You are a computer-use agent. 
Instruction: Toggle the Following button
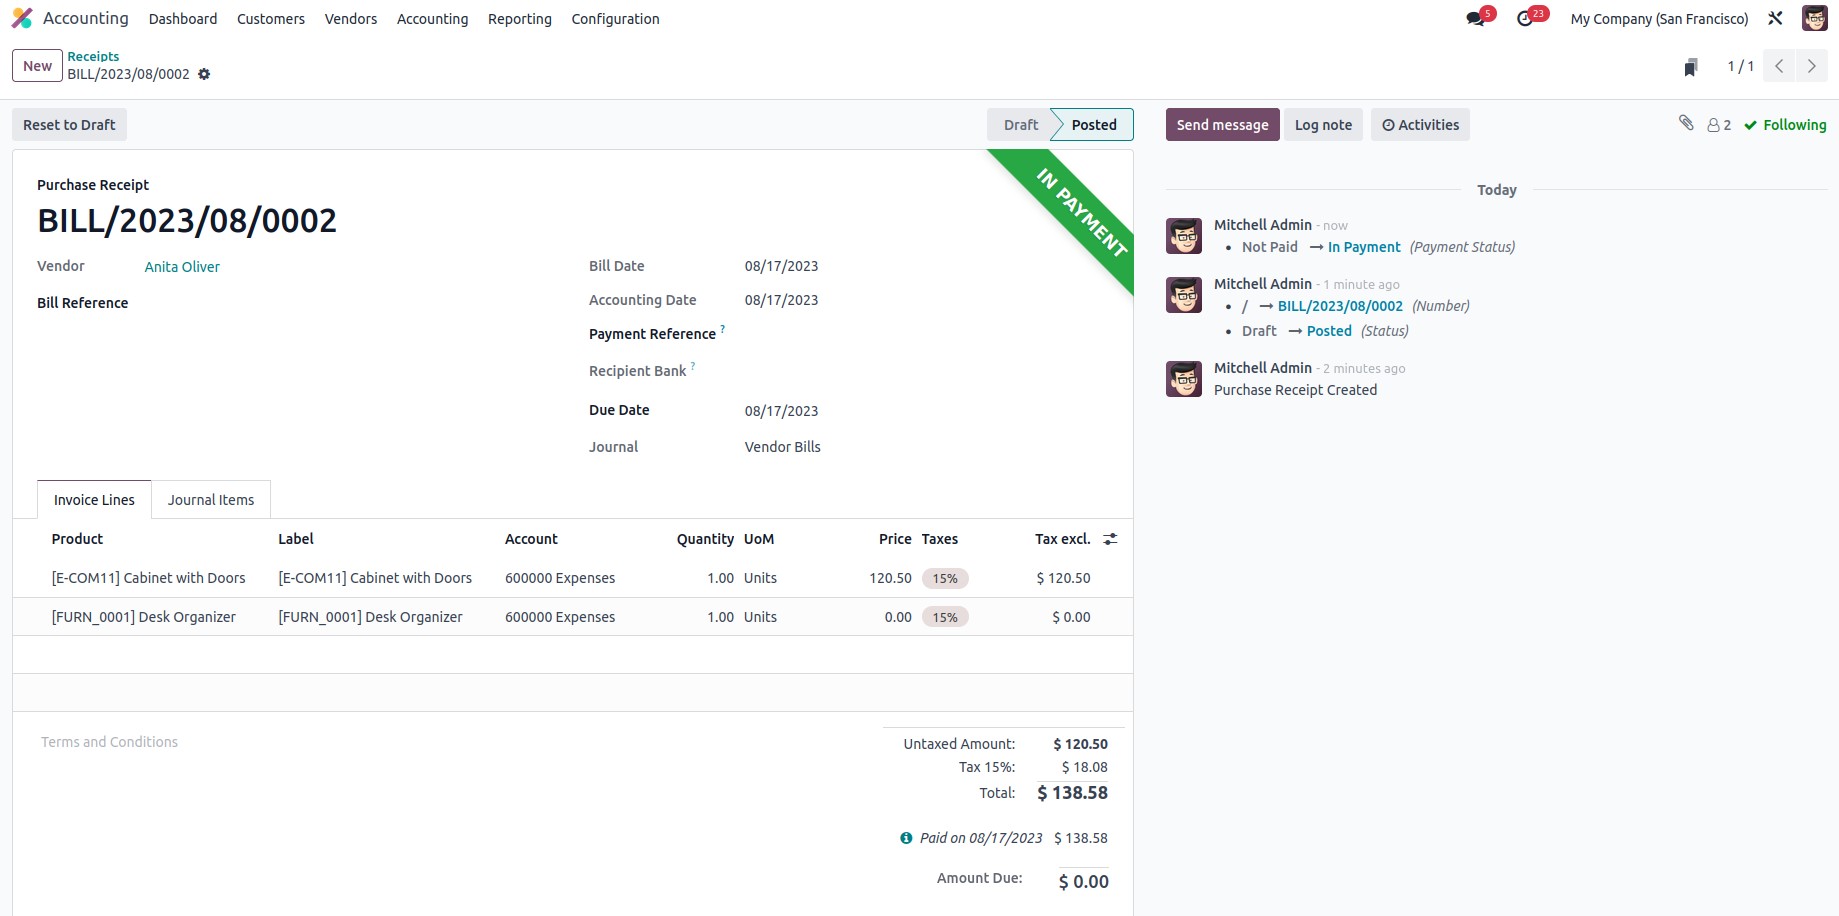pyautogui.click(x=1785, y=125)
